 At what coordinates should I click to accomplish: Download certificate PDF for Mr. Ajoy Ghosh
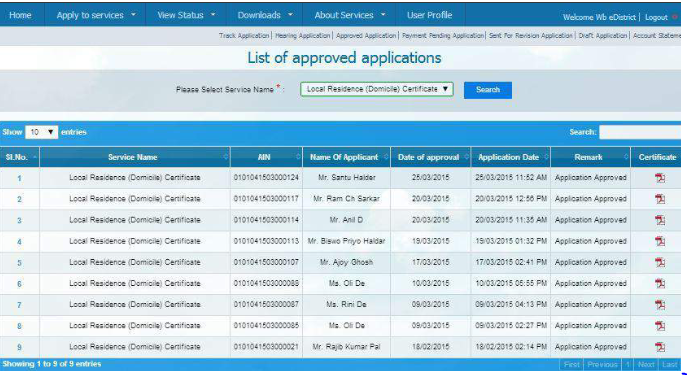point(660,262)
